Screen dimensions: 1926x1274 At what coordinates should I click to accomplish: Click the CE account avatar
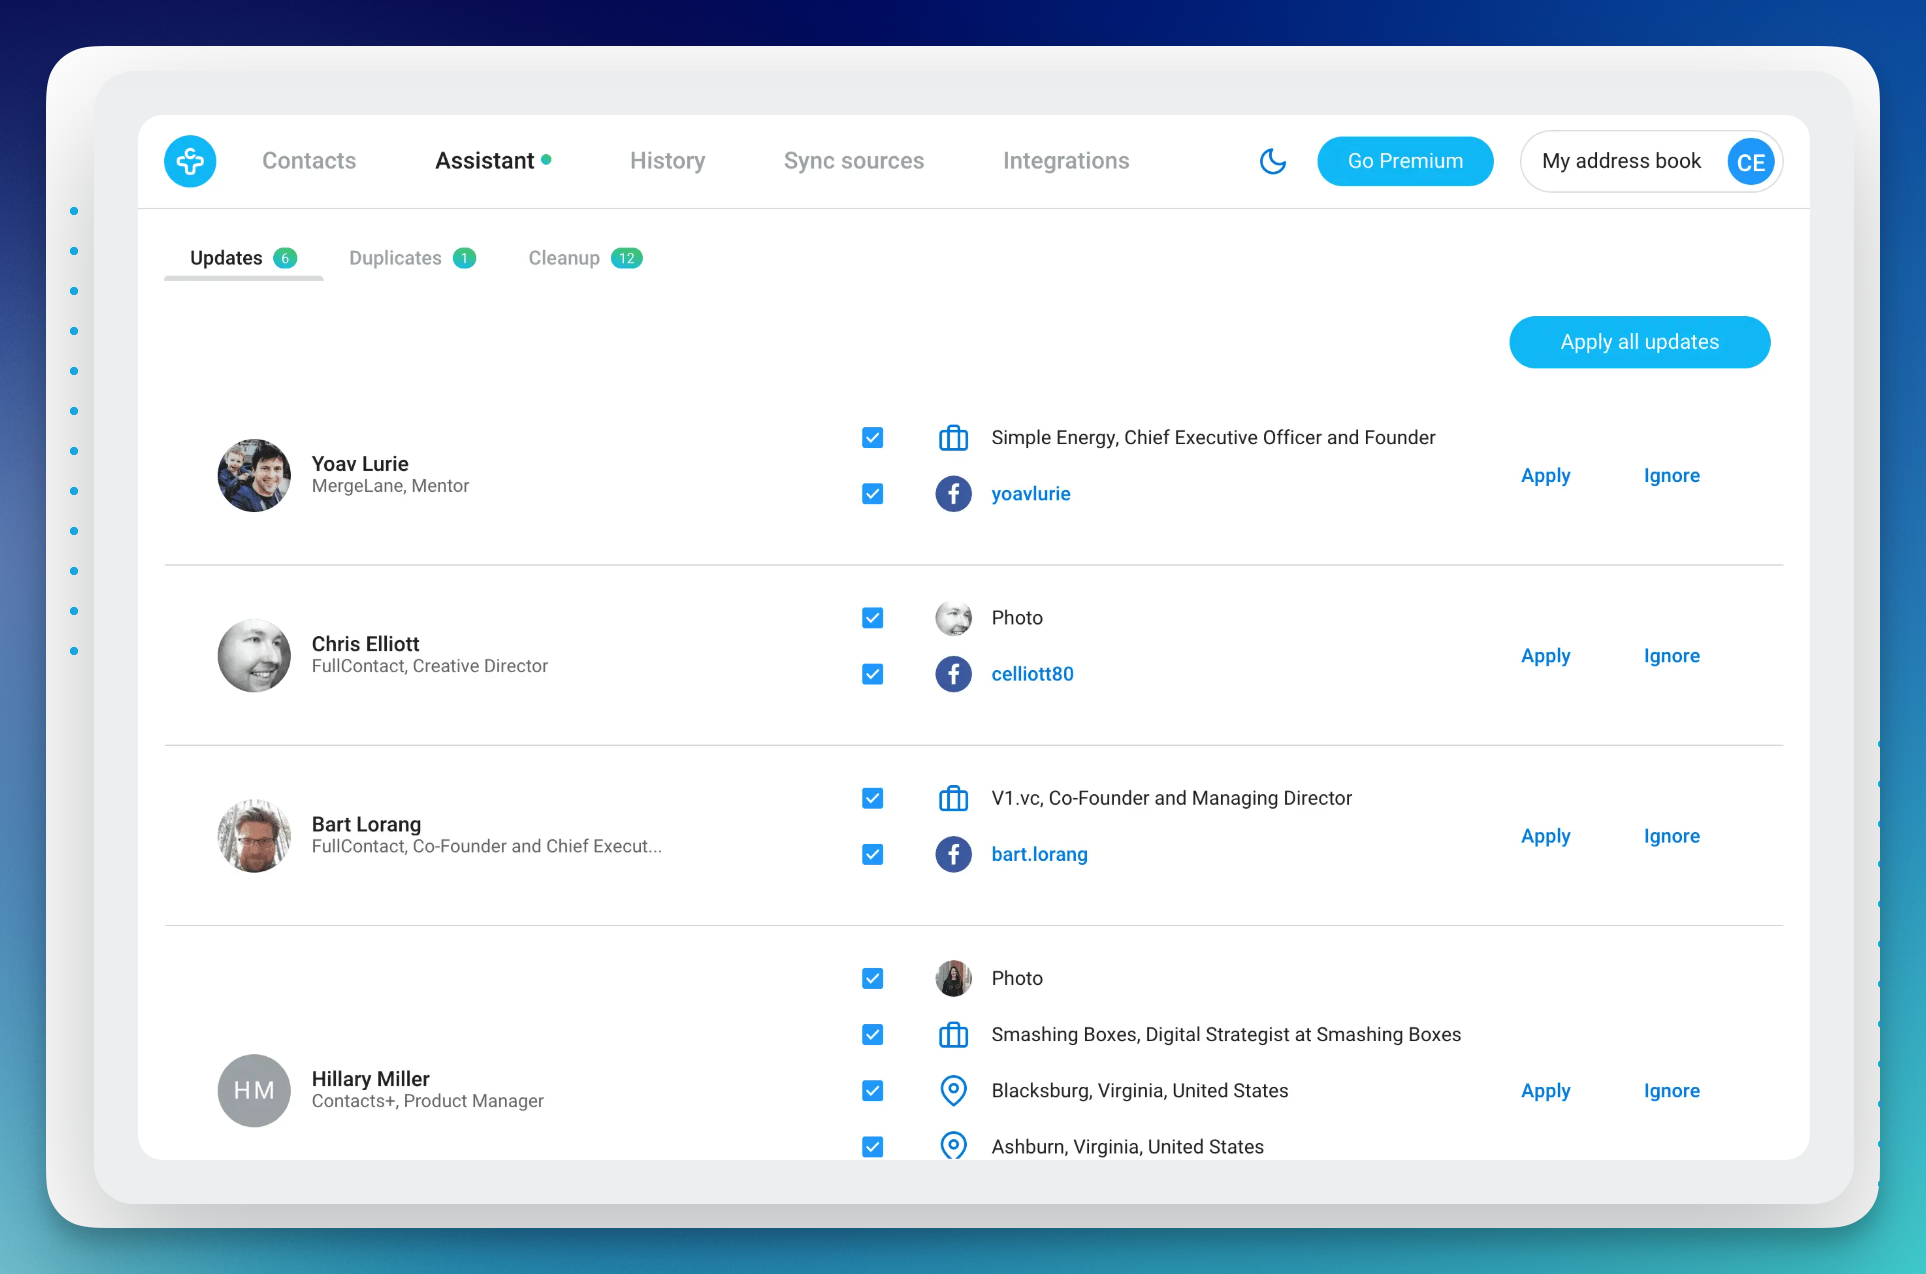(x=1750, y=162)
